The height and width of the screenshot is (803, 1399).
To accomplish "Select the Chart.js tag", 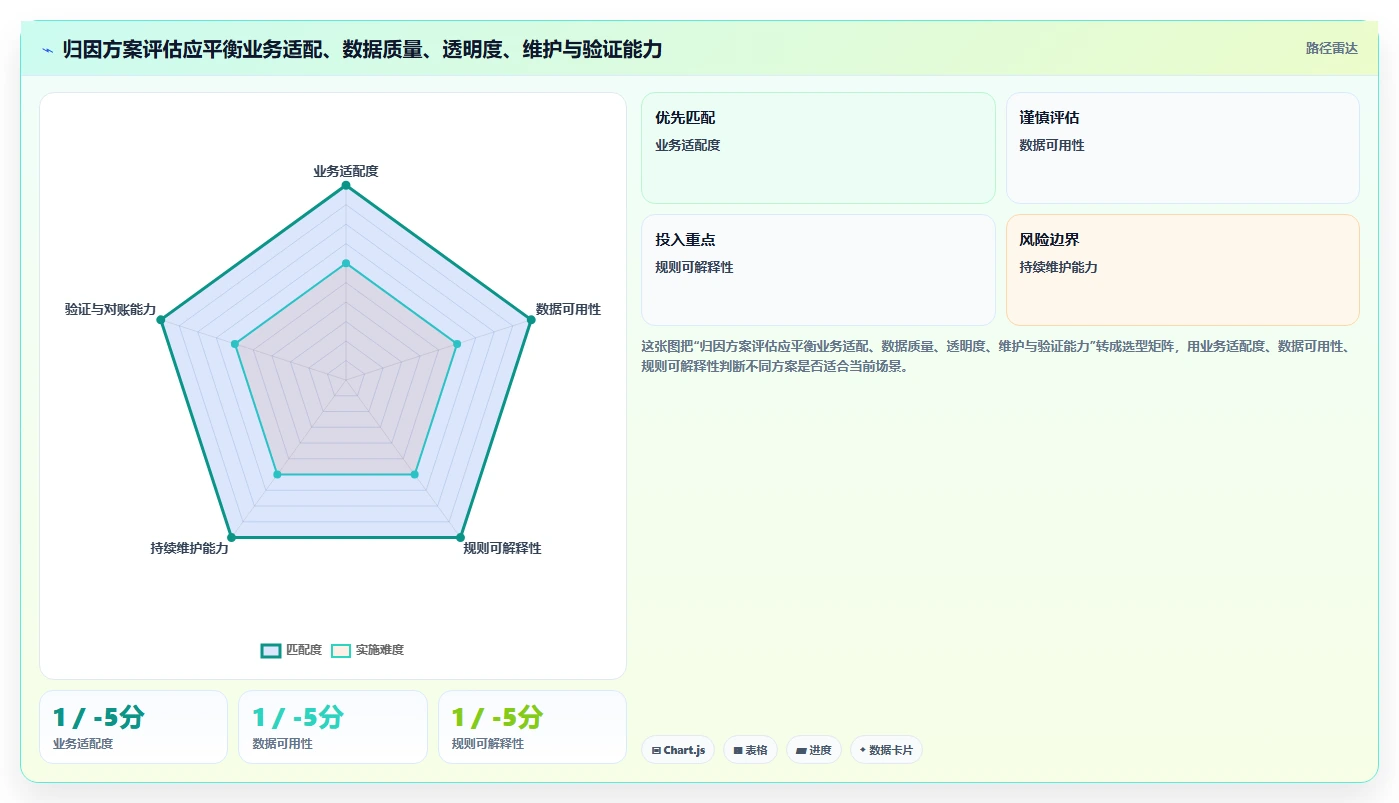I will [x=678, y=750].
